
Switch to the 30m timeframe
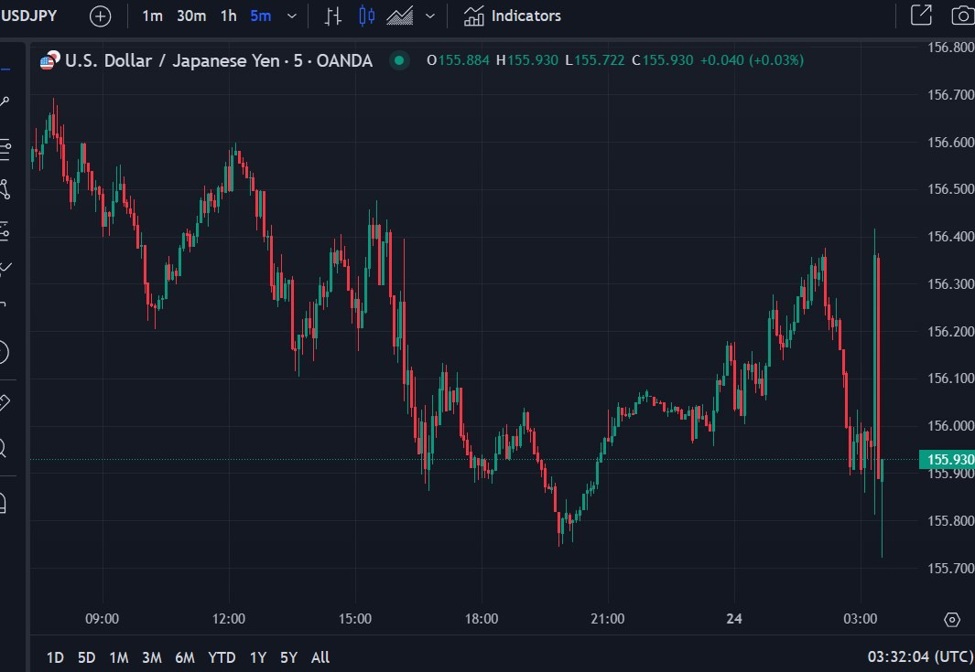tap(191, 16)
